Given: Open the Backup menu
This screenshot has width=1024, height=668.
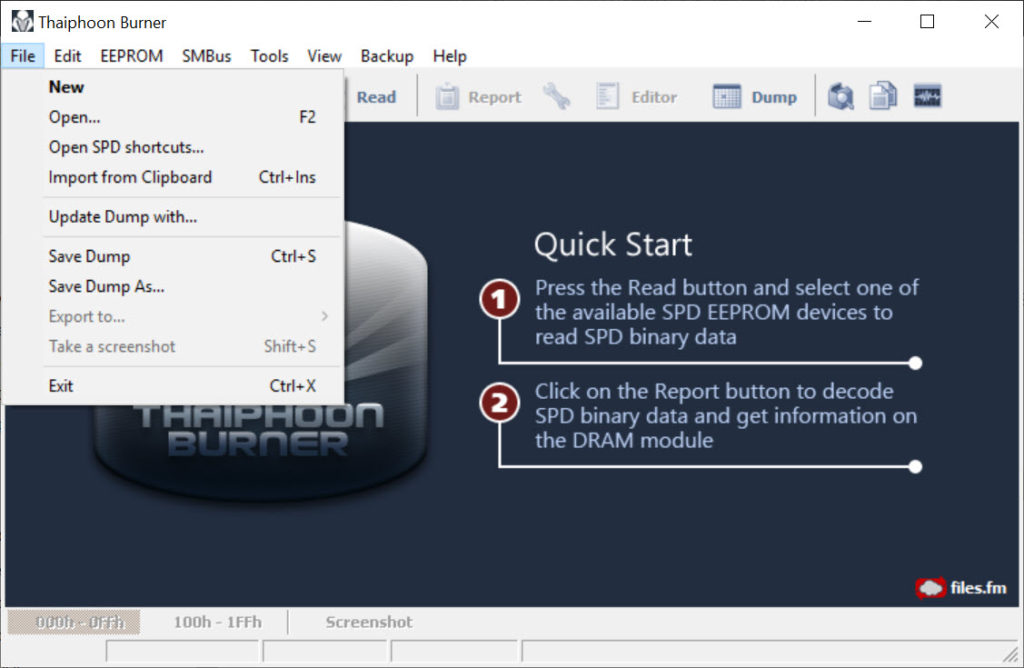Looking at the screenshot, I should pos(387,56).
